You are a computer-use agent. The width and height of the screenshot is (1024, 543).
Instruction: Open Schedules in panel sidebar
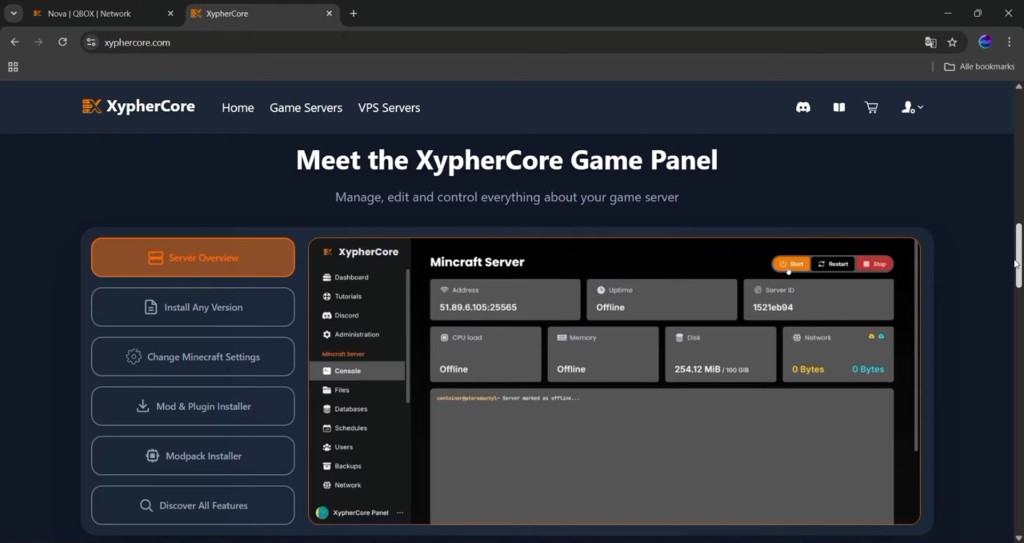345,428
